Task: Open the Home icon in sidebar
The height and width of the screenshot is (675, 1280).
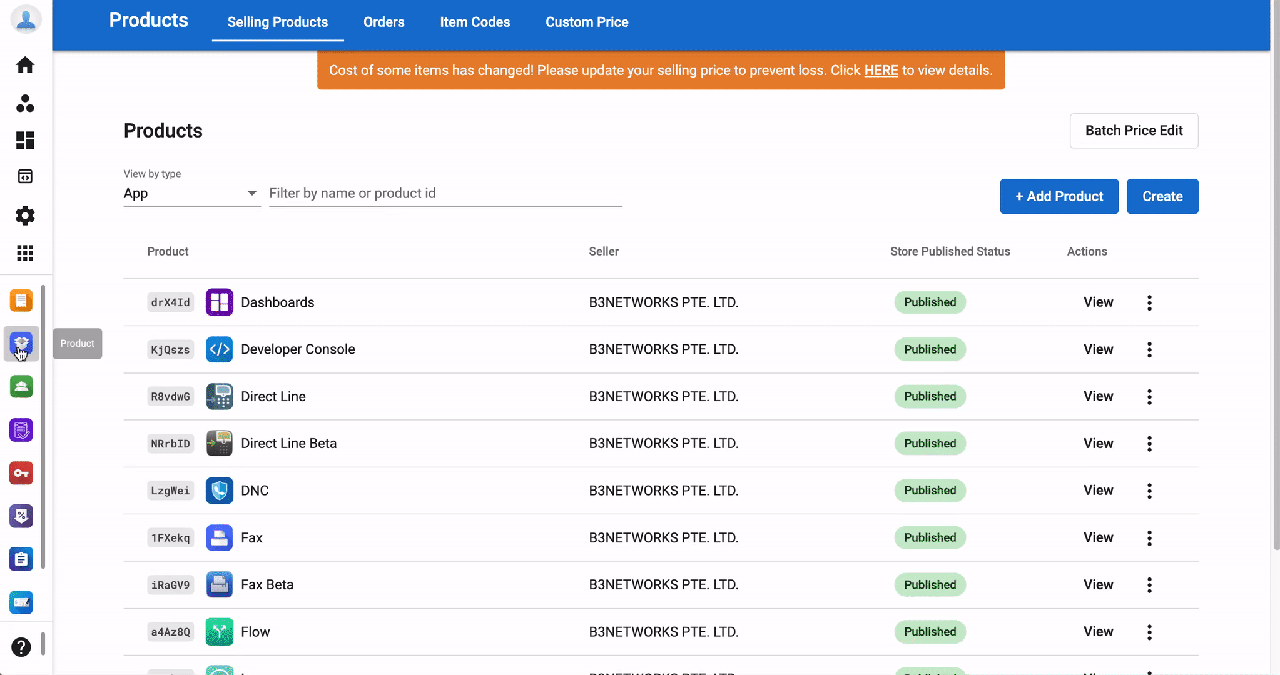Action: coord(25,65)
